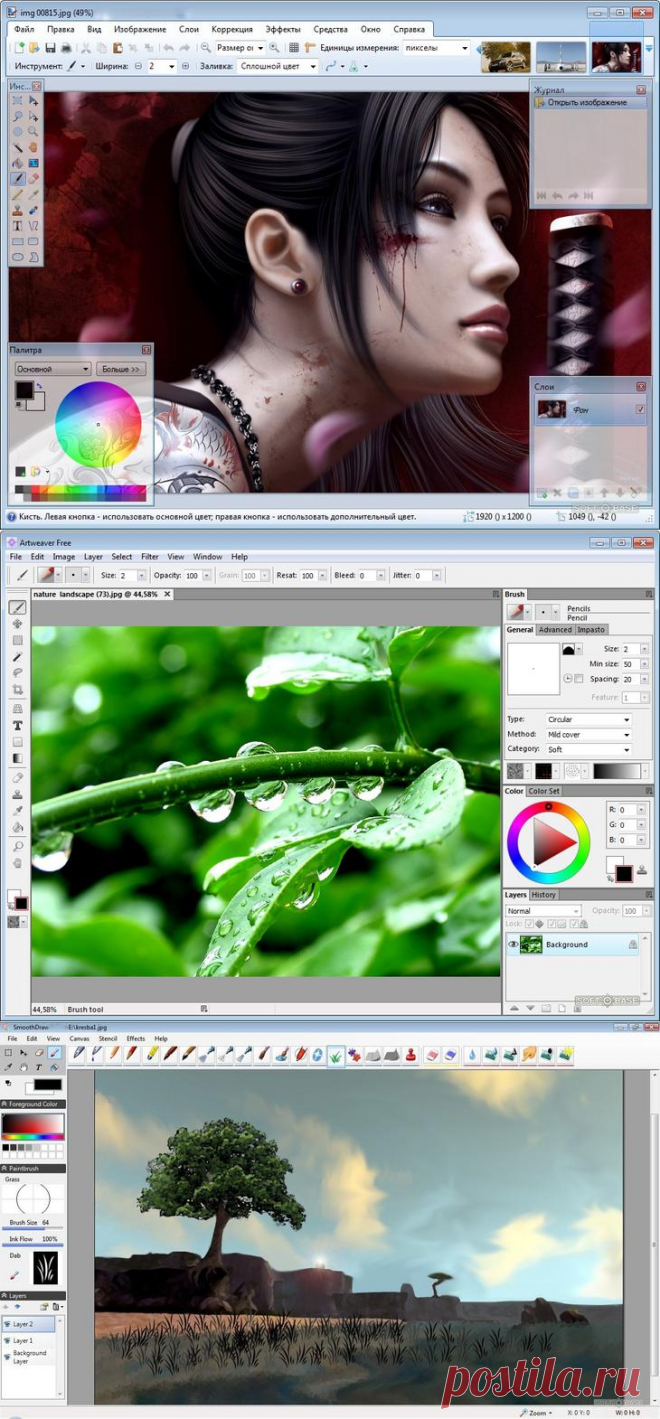Select the red stamp tool in SmoothDraw brush bar
The width and height of the screenshot is (660, 1419).
(x=411, y=1054)
